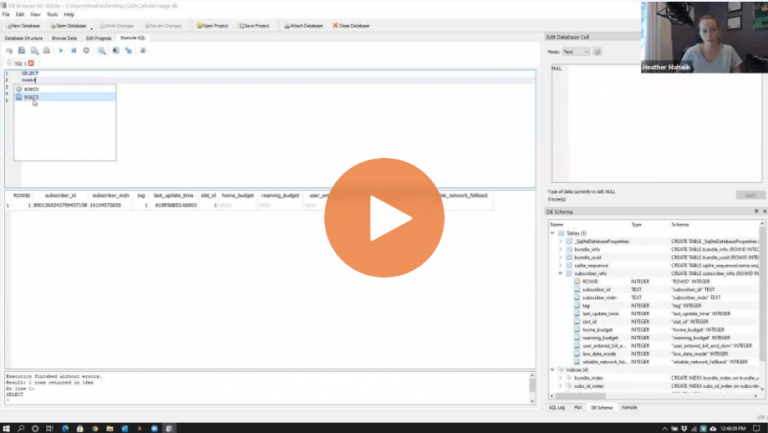Click the Save Project toolbar button
This screenshot has width=768, height=433.
[x=254, y=25]
